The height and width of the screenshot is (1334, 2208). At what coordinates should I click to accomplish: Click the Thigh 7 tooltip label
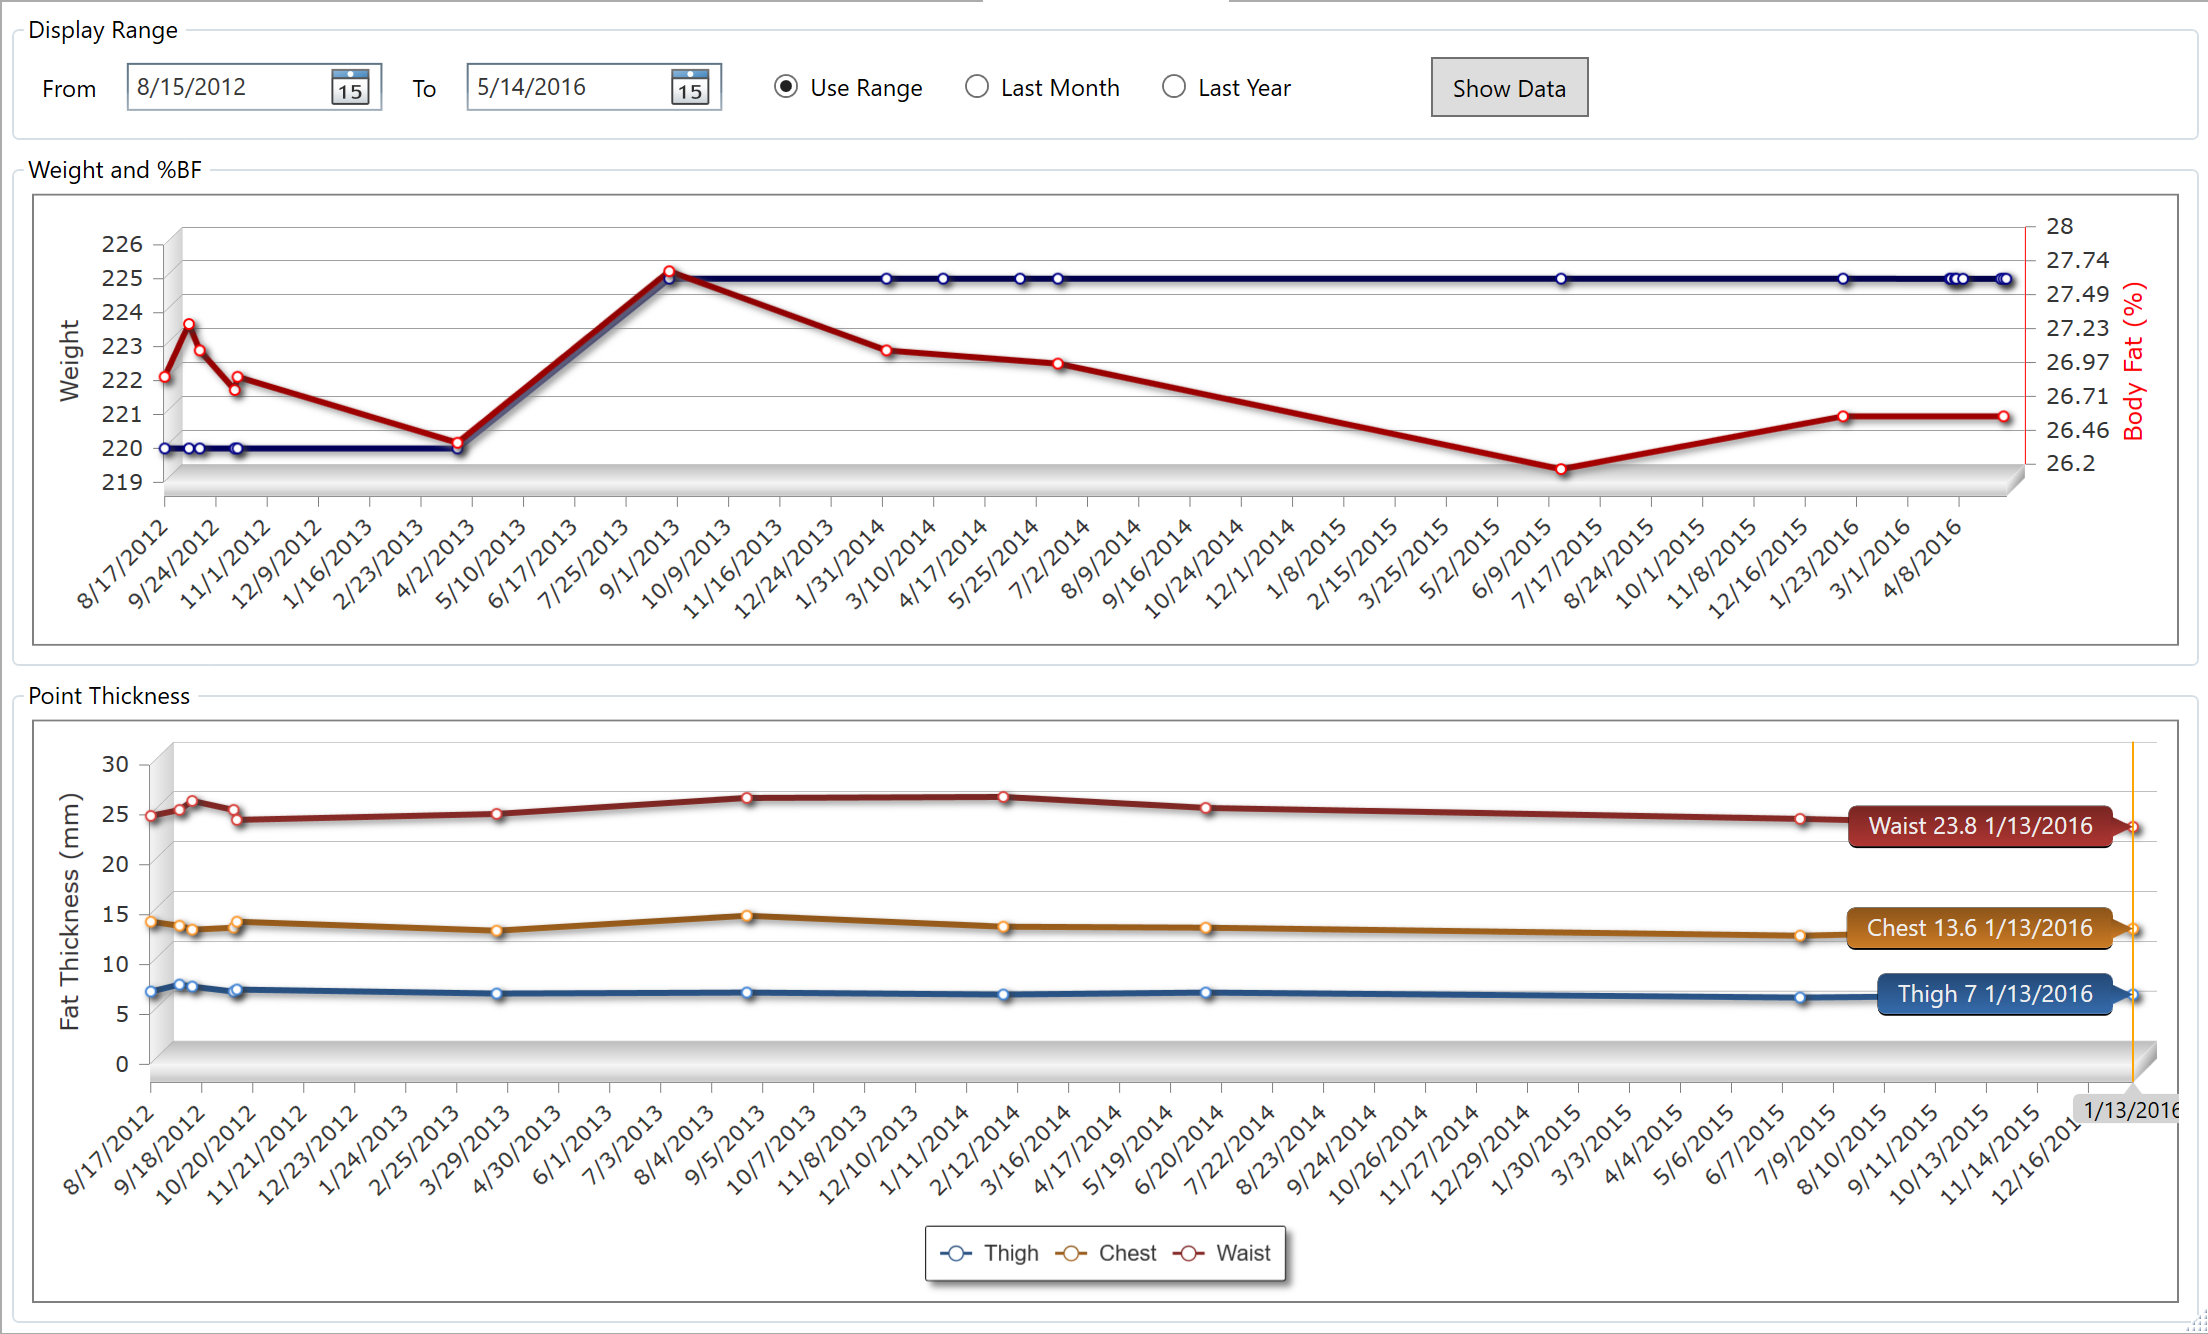tap(1994, 994)
